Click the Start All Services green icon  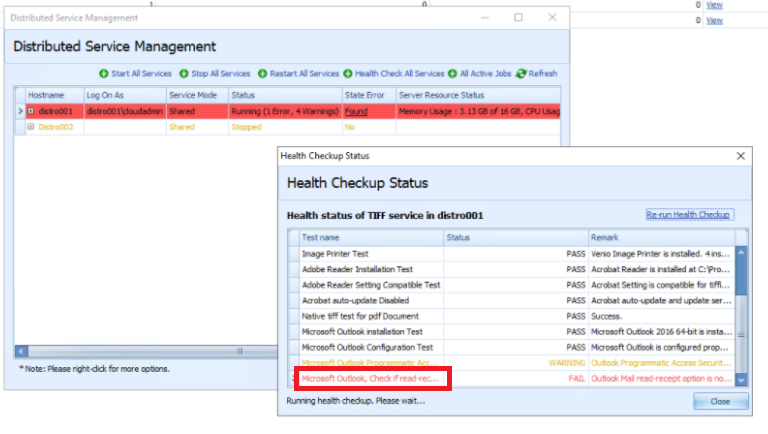[x=103, y=73]
